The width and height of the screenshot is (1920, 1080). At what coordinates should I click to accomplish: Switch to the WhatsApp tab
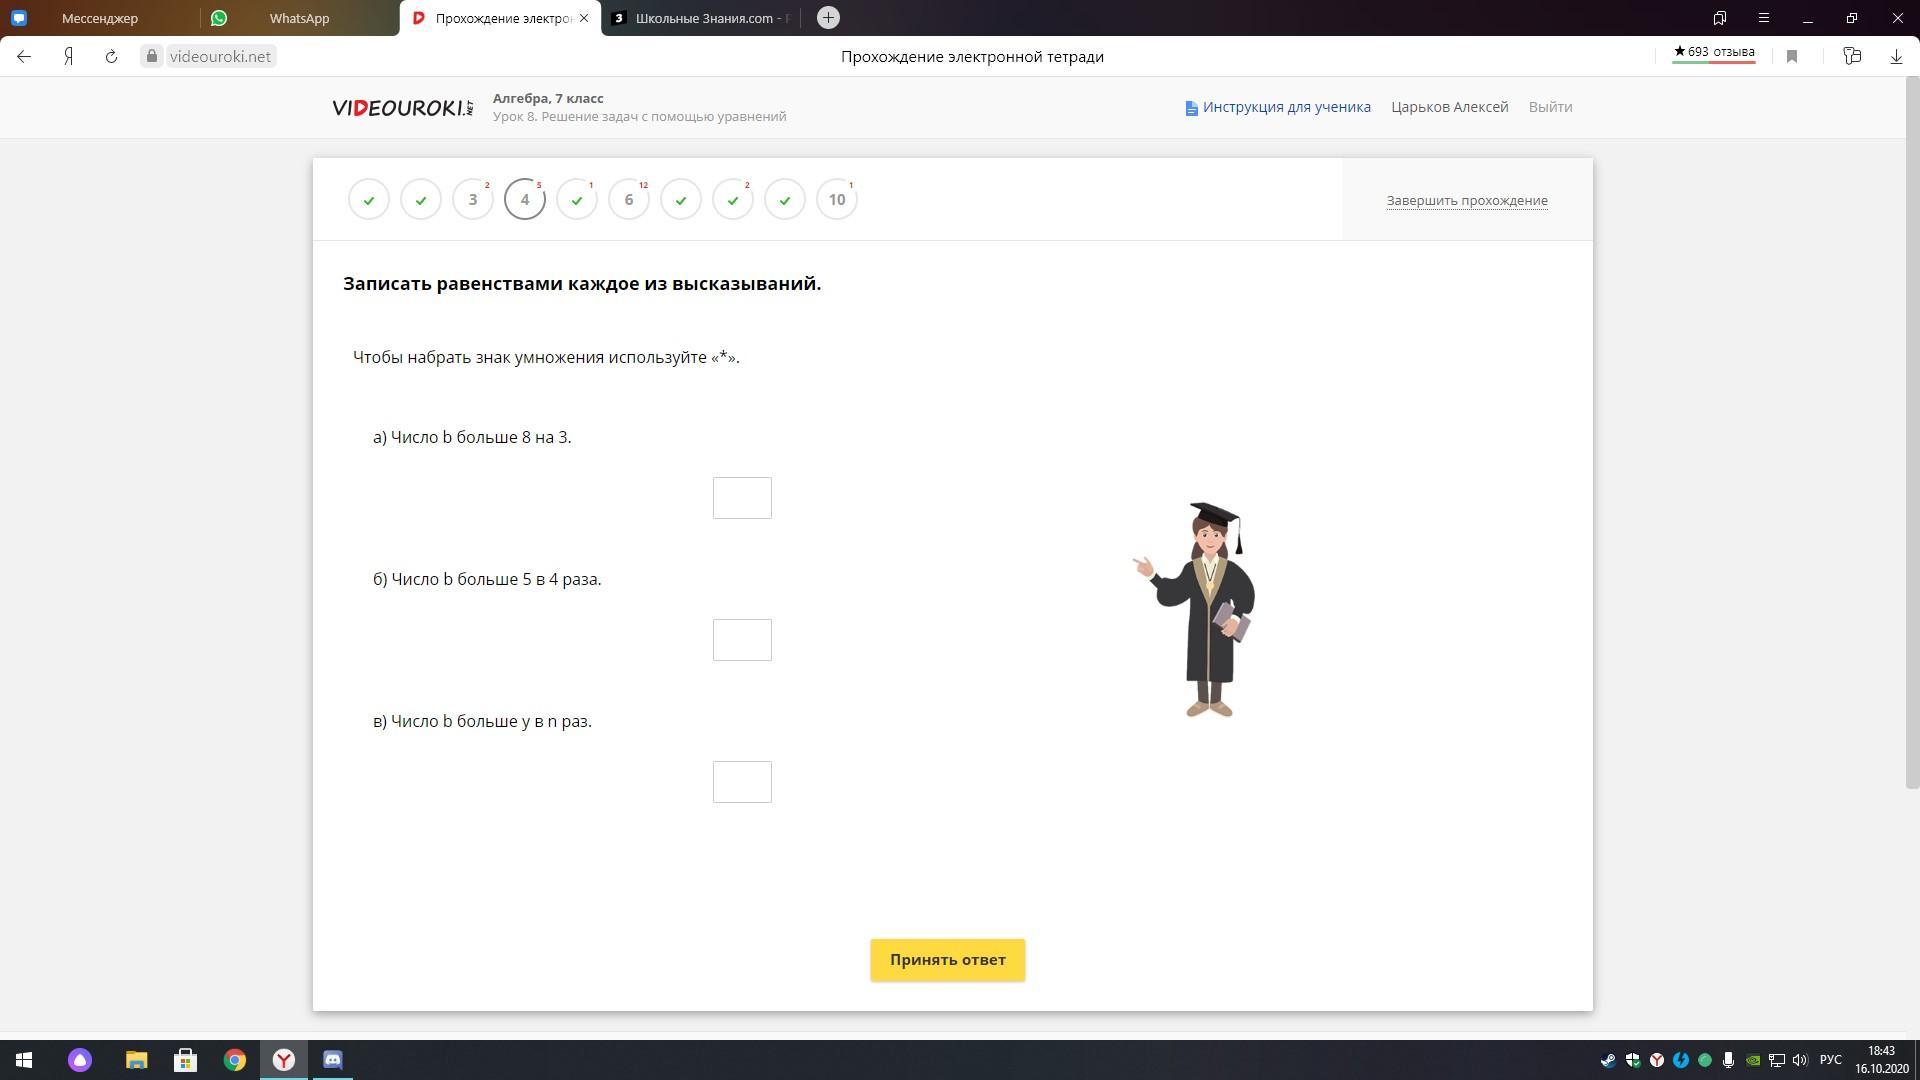(x=299, y=18)
